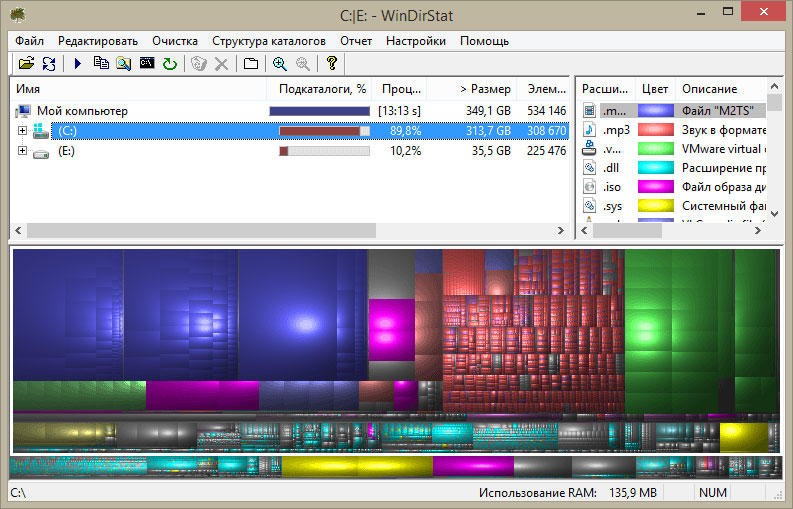Click the .mp3 music note file icon
793x509 pixels.
589,130
